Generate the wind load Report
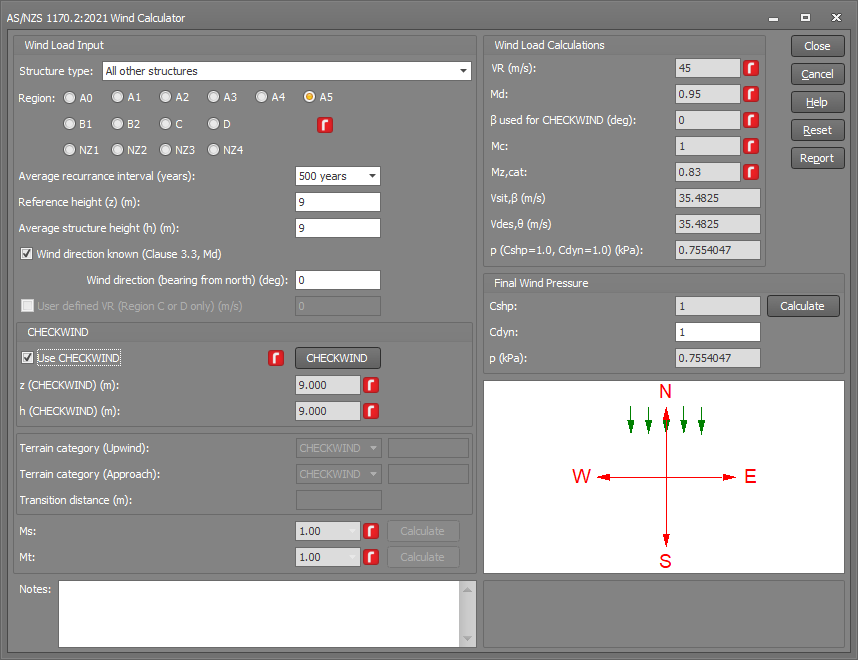This screenshot has height=660, width=858. [x=818, y=158]
